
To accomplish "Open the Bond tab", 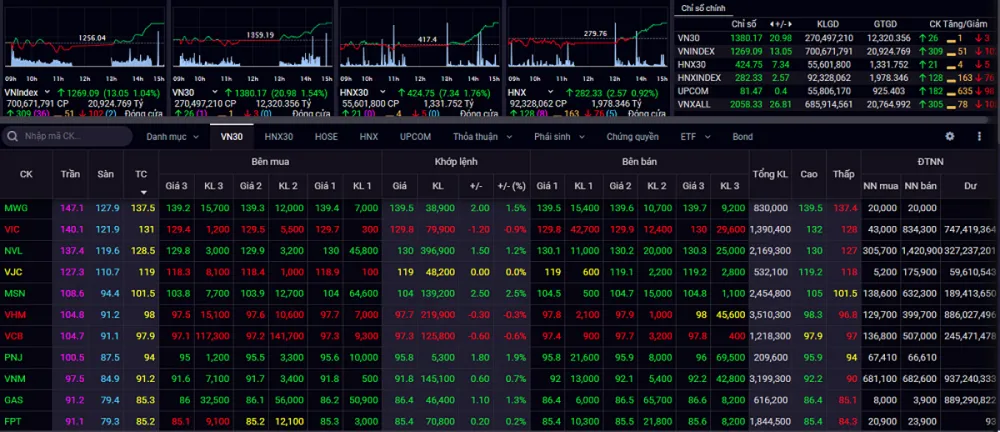I will (x=742, y=136).
